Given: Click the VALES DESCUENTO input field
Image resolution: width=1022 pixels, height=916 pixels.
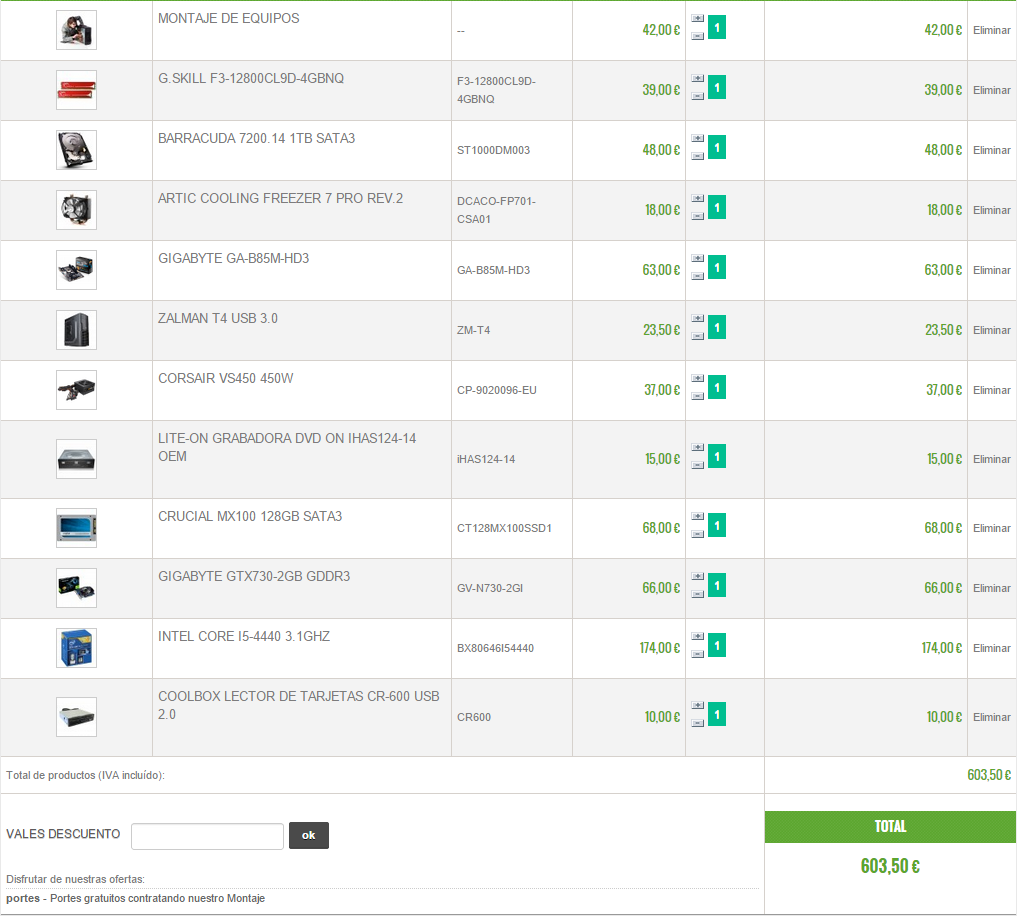Looking at the screenshot, I should pyautogui.click(x=207, y=836).
